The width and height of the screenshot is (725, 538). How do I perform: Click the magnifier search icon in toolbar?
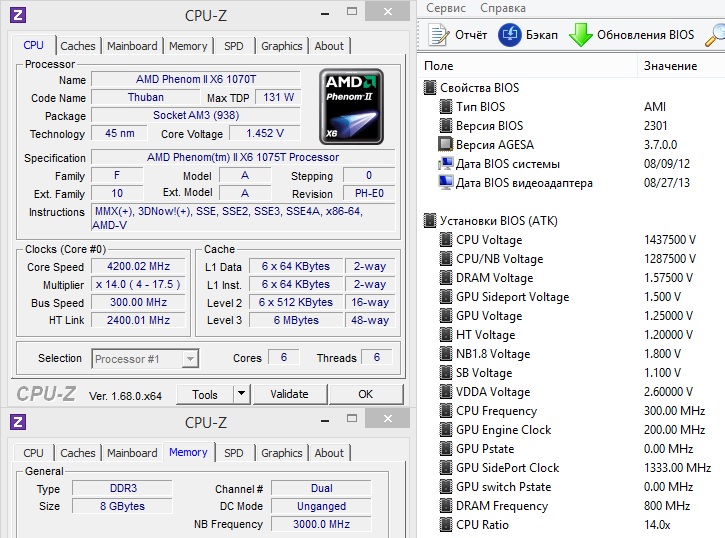pos(715,35)
